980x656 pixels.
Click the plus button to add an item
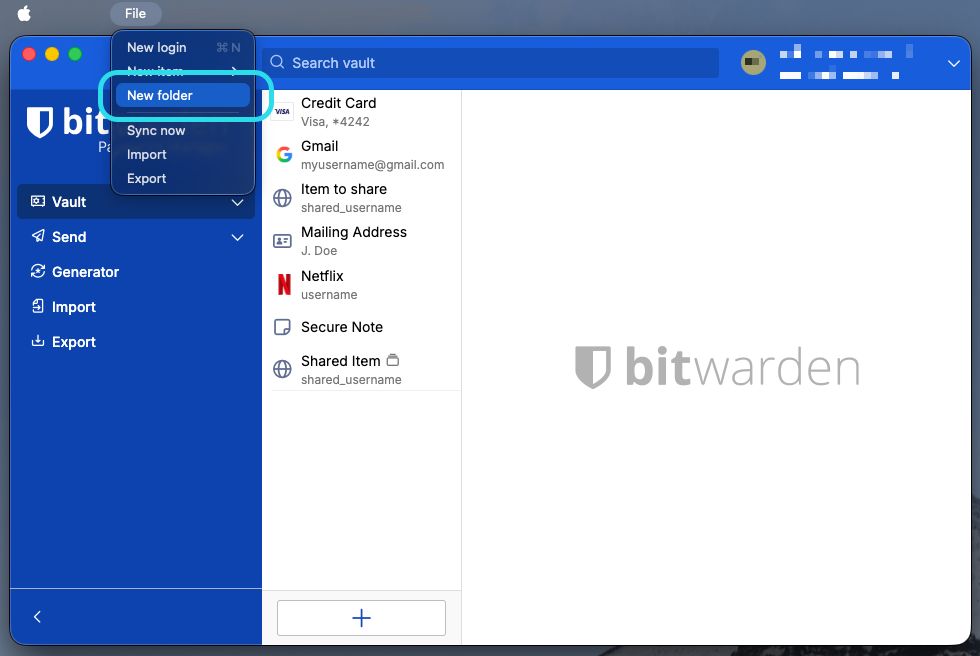click(361, 617)
